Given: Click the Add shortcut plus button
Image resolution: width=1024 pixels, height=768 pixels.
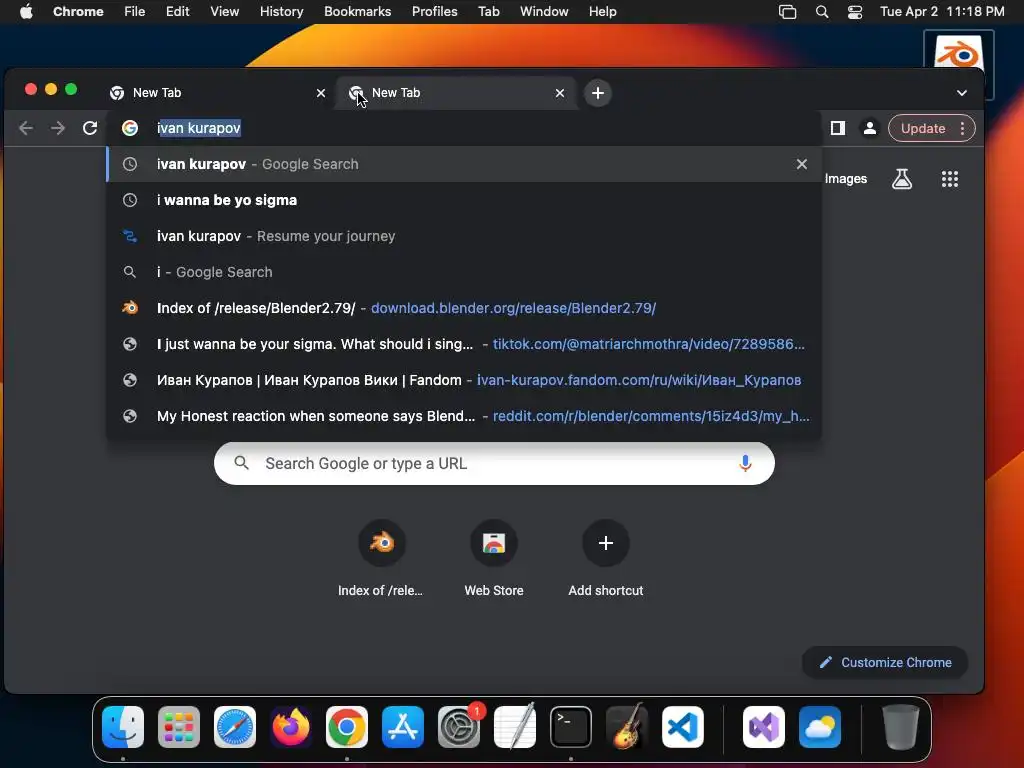Looking at the screenshot, I should 605,543.
